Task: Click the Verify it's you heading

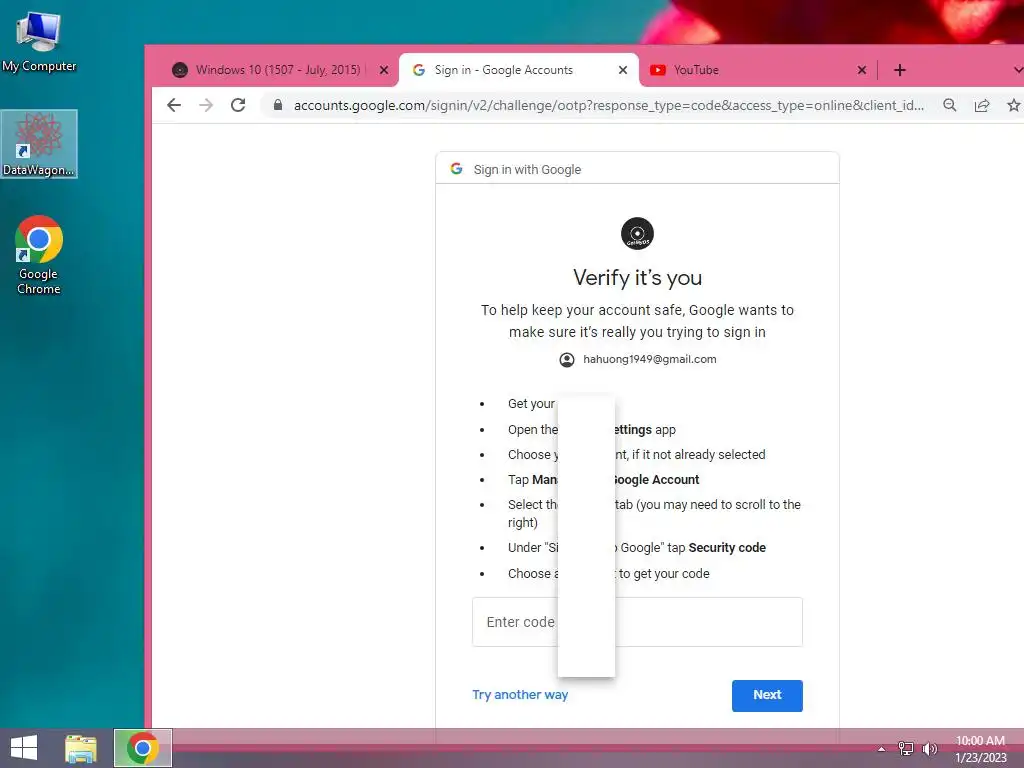Action: click(637, 278)
